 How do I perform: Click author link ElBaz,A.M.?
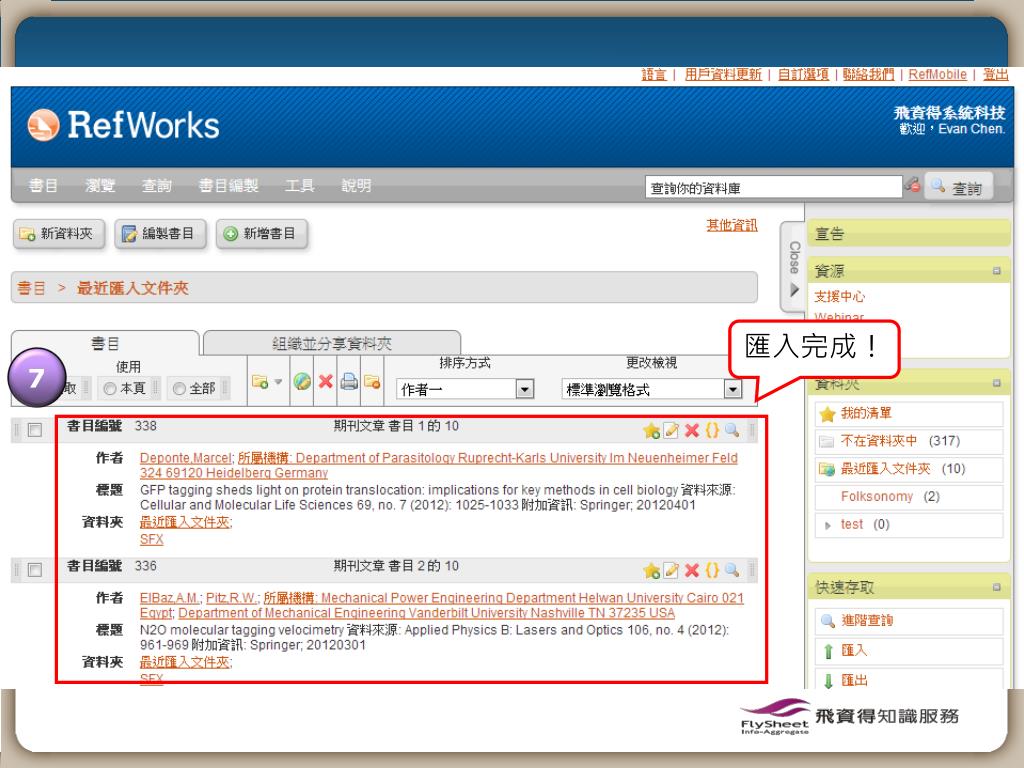[x=170, y=598]
